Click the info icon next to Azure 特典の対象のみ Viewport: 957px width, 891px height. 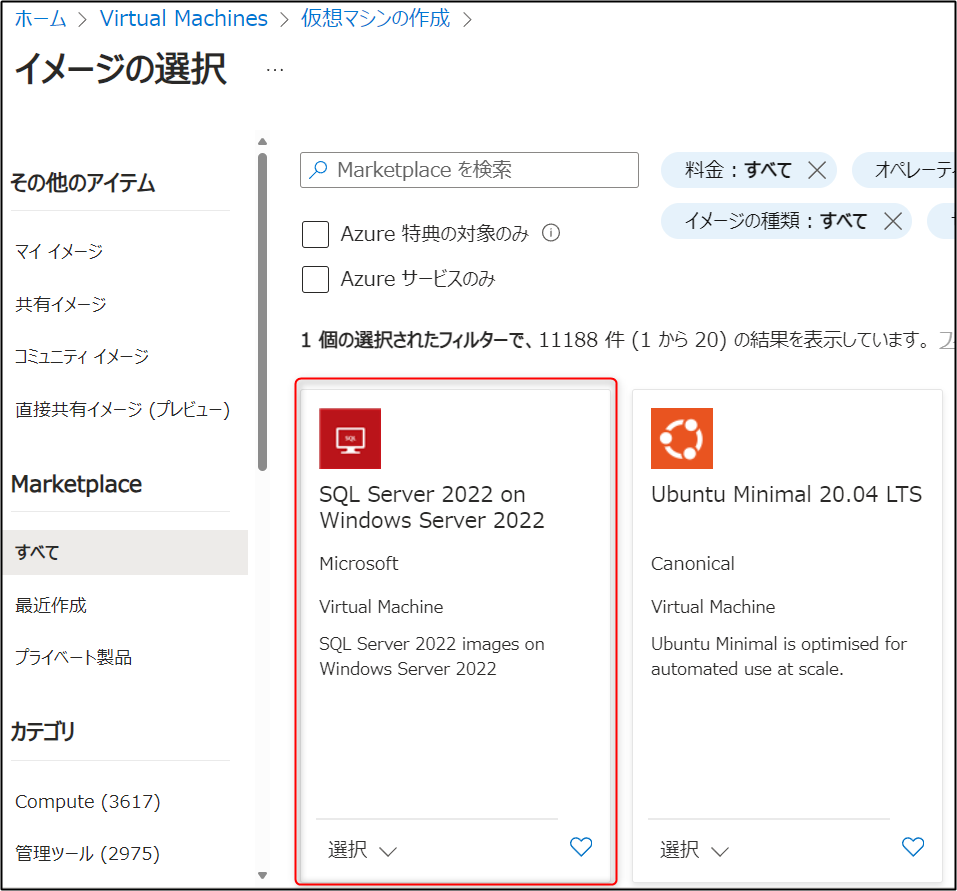551,233
